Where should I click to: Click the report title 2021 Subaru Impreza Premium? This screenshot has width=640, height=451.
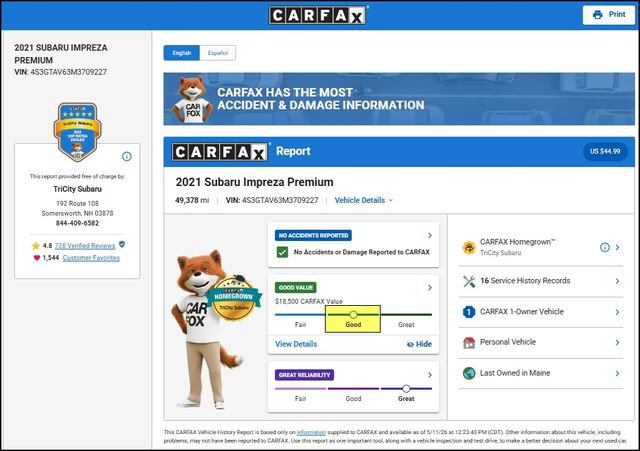pos(254,182)
